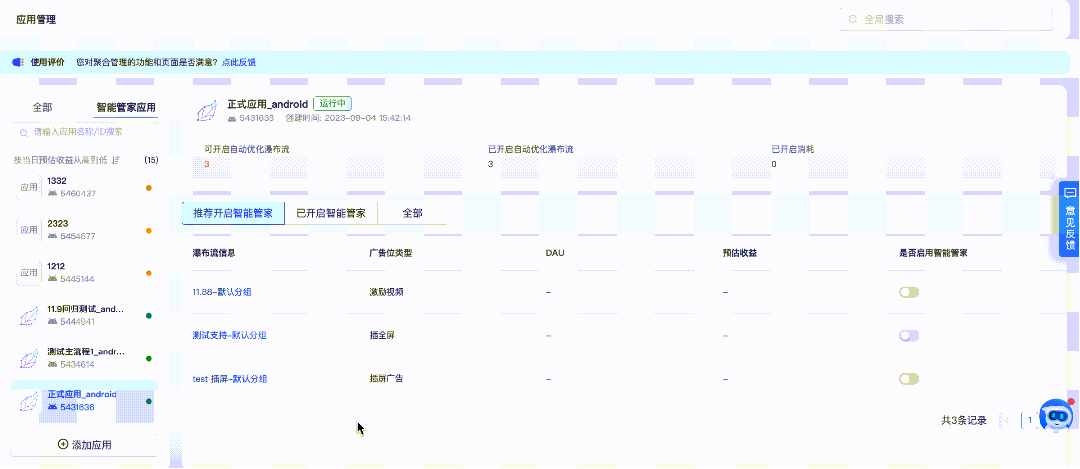Image resolution: width=1080 pixels, height=469 pixels.
Task: Click the 应用 placeholder icon for app 1332
Action: [29, 187]
